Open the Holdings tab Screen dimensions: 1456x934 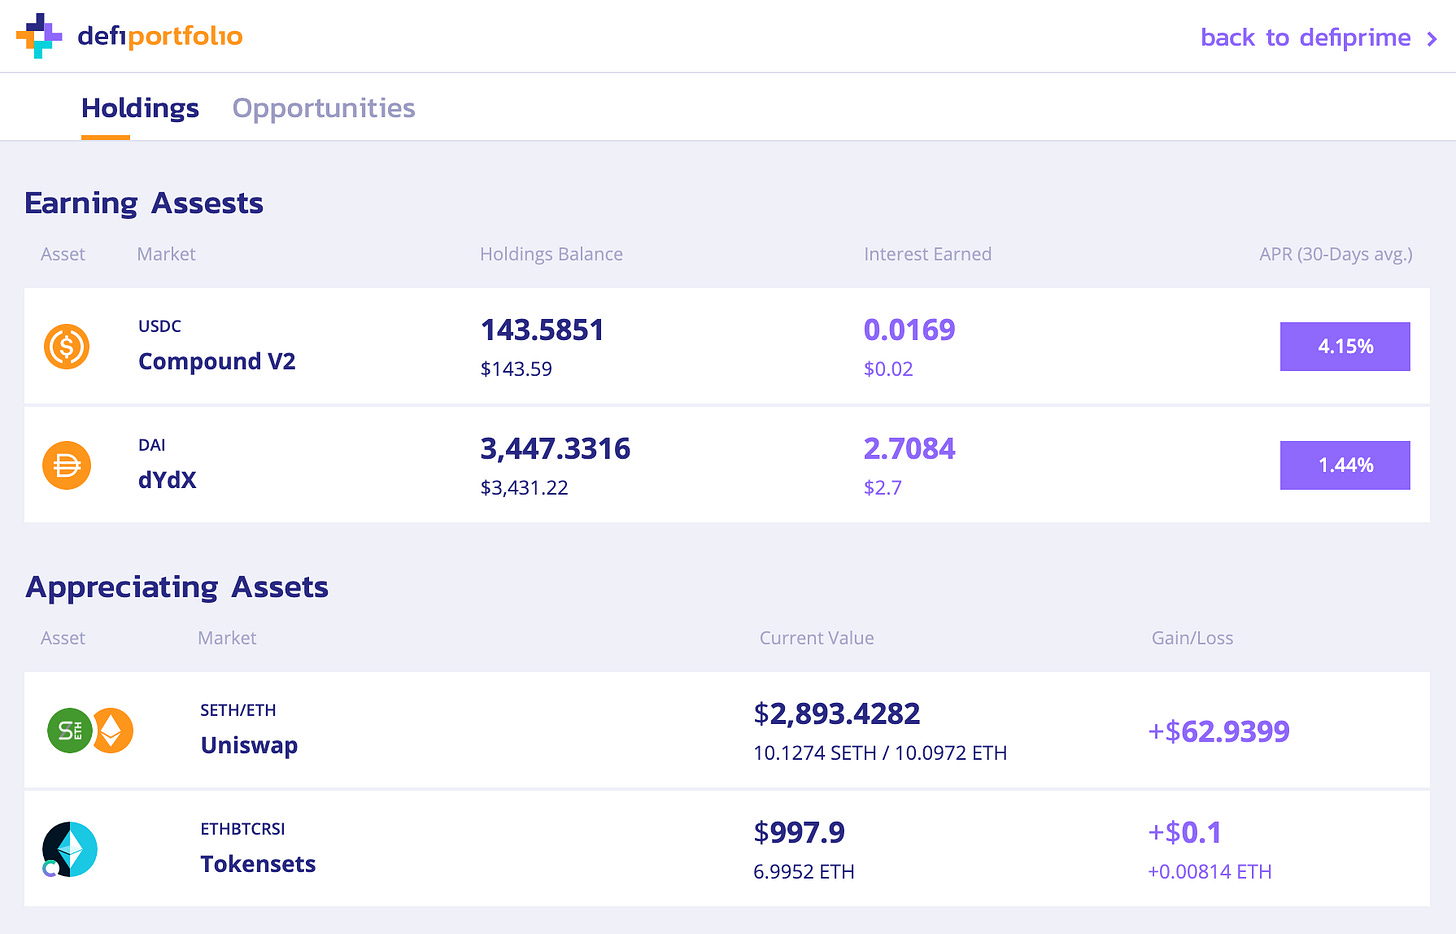click(140, 108)
